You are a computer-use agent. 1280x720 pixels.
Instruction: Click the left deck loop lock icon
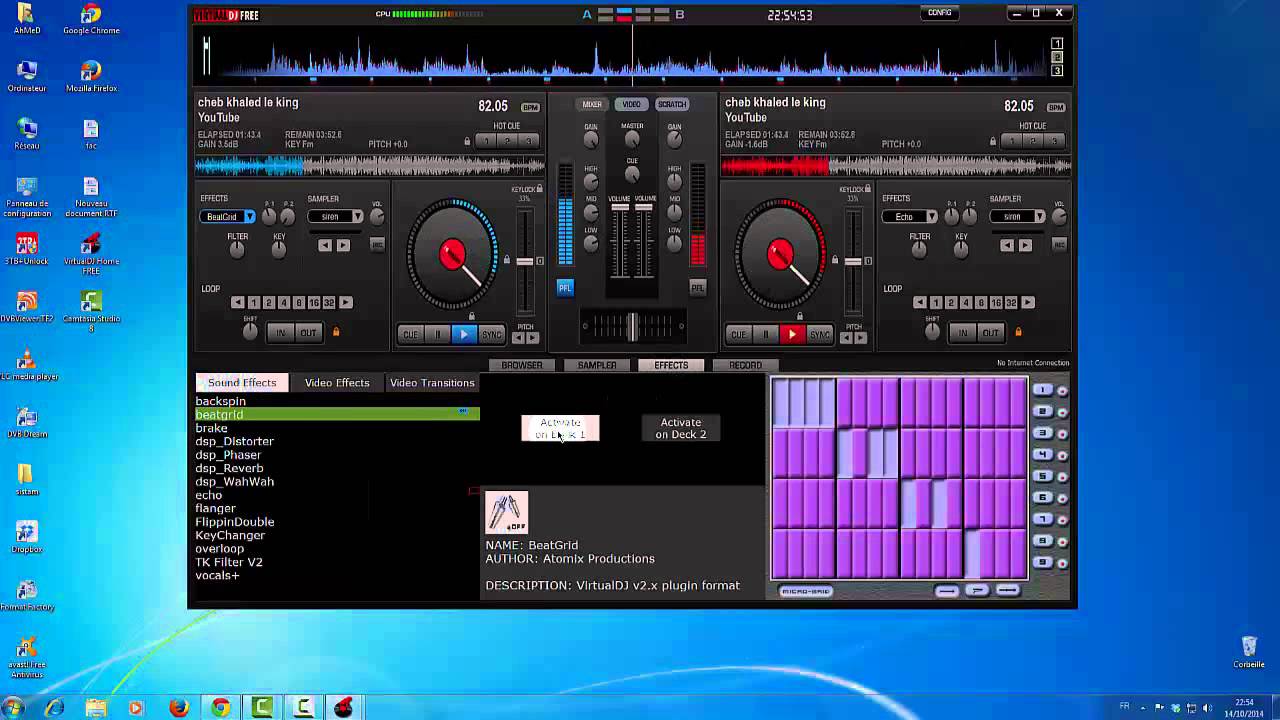(336, 332)
